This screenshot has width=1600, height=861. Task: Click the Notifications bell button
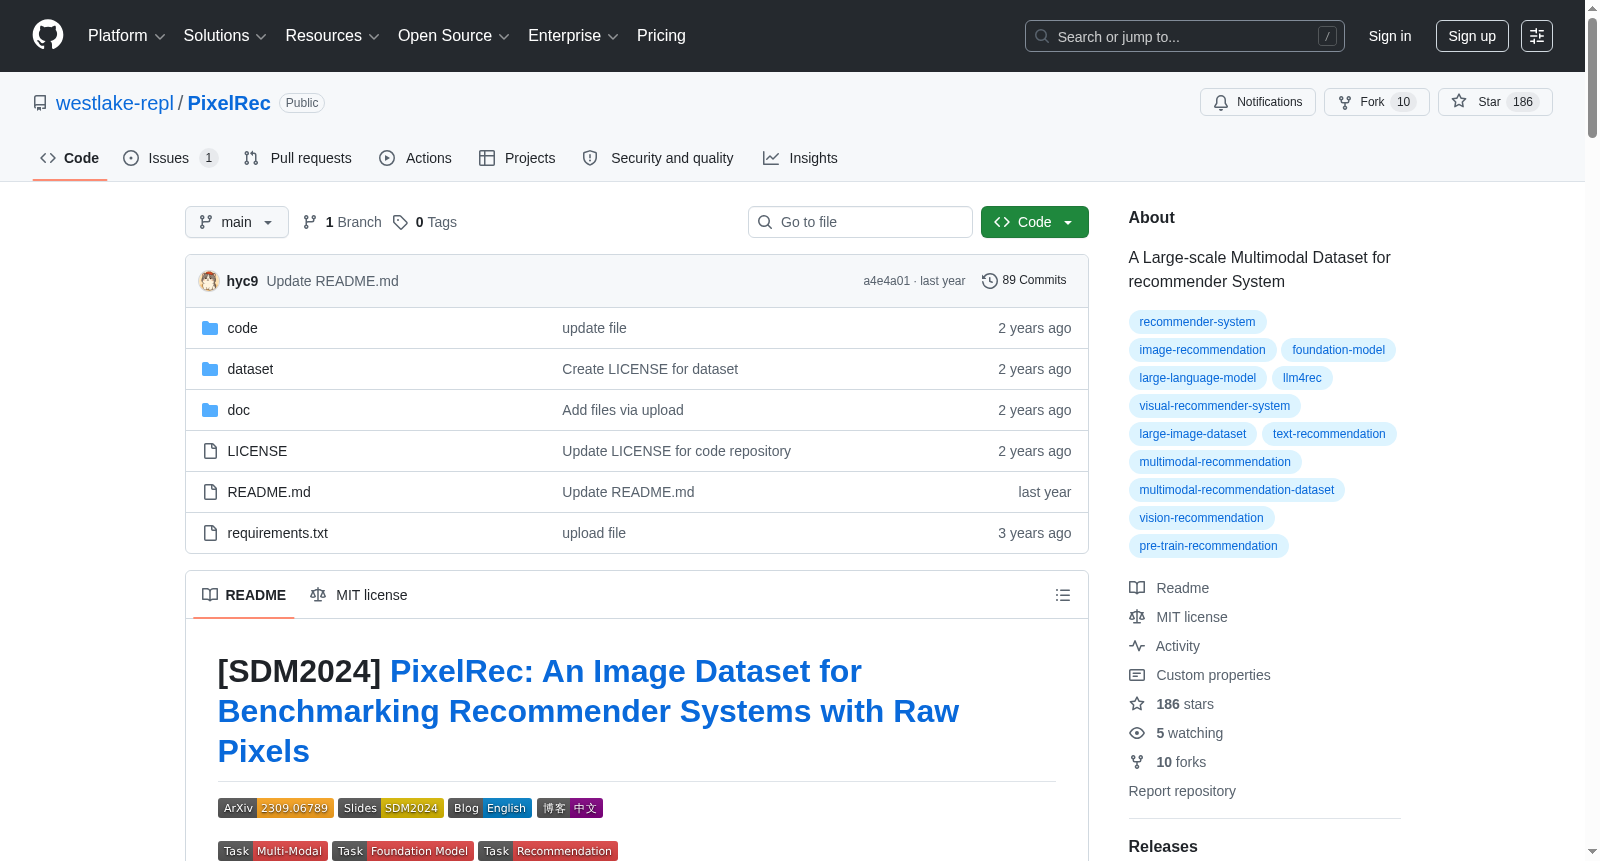[x=1258, y=102]
